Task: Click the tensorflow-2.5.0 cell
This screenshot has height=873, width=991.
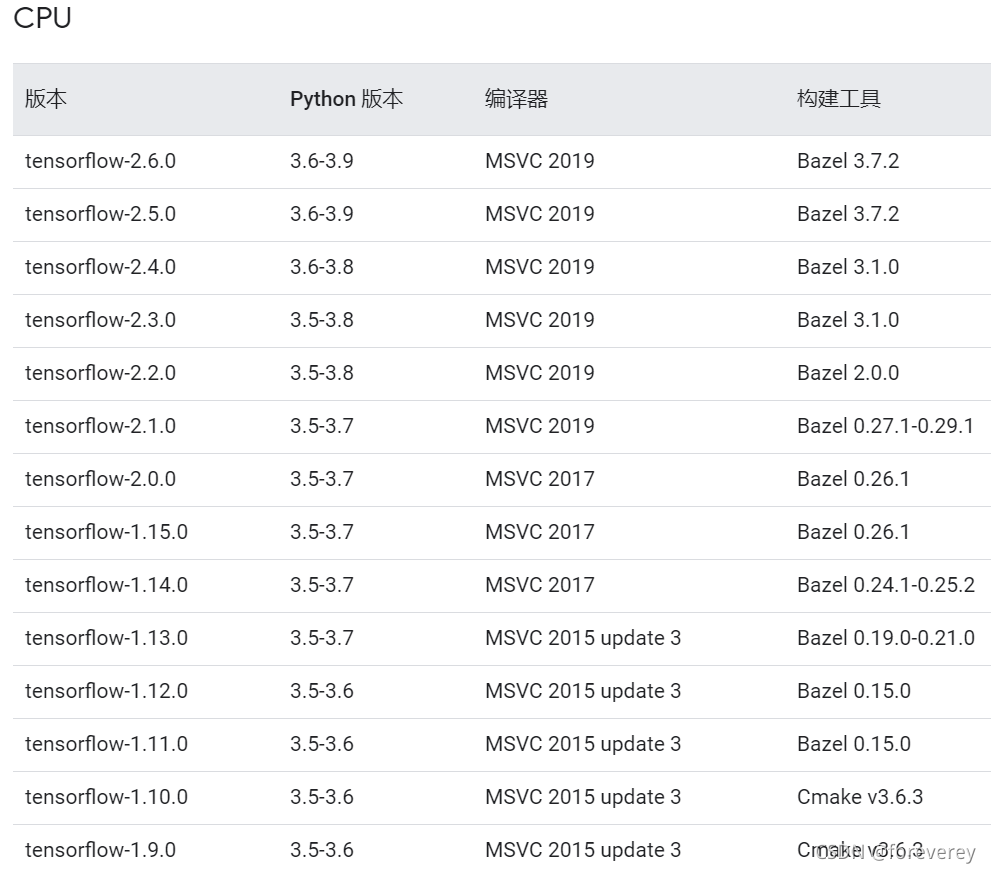Action: (100, 214)
